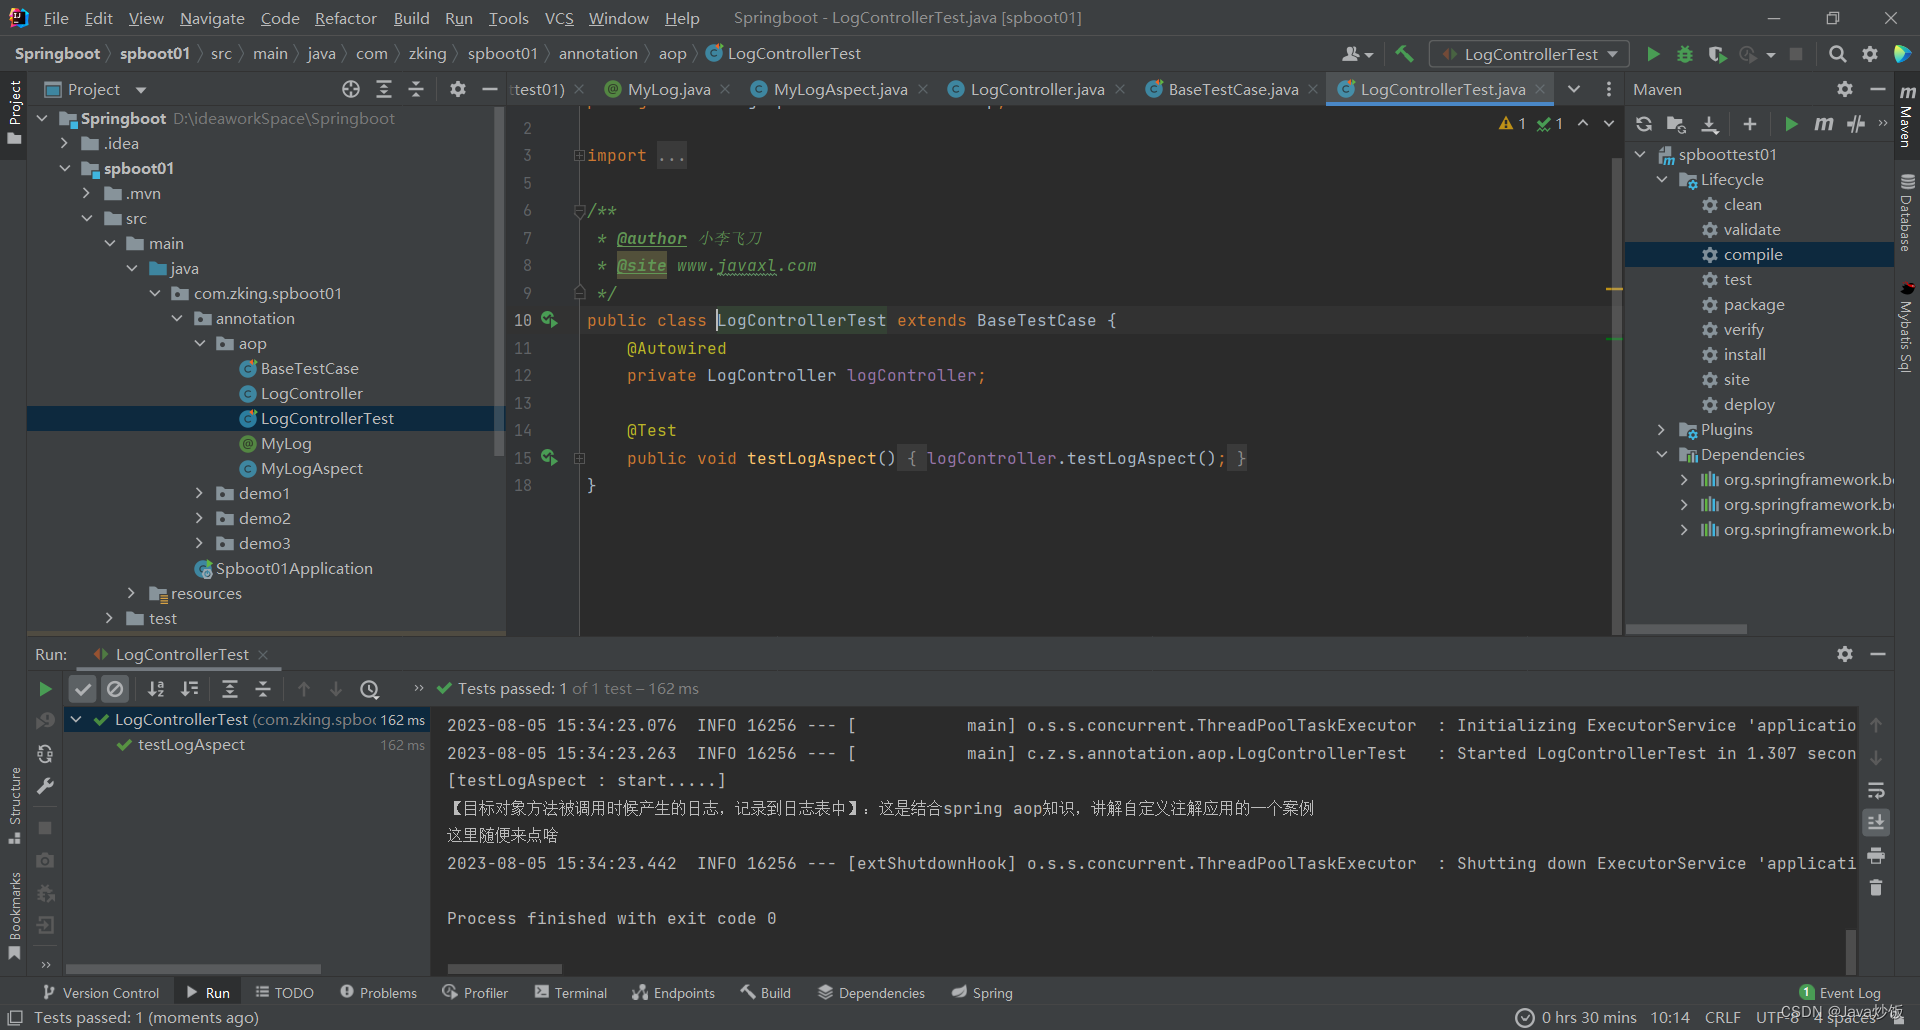1920x1030 pixels.
Task: Locate opened file in Project tree
Action: 351,89
